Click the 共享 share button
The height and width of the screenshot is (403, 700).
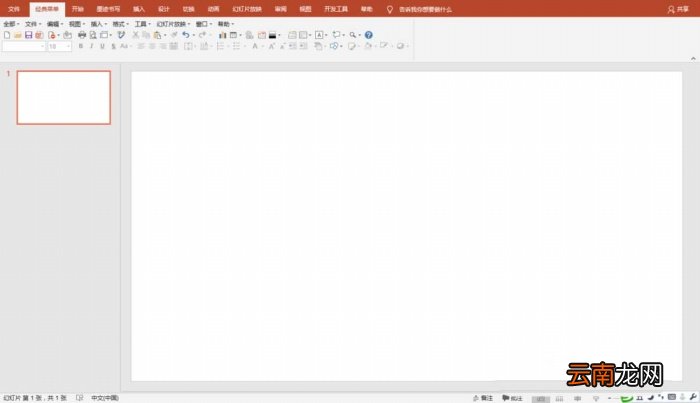(x=678, y=9)
